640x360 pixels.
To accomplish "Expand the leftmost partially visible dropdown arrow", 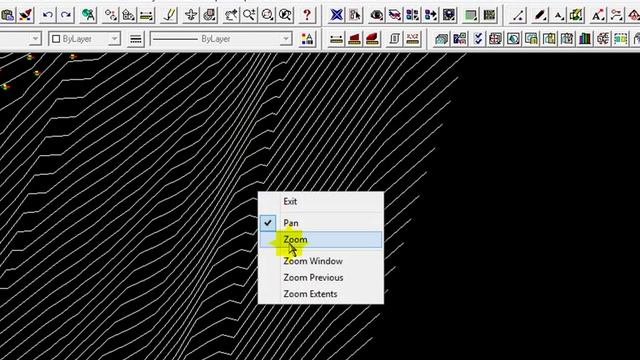I will pyautogui.click(x=35, y=39).
